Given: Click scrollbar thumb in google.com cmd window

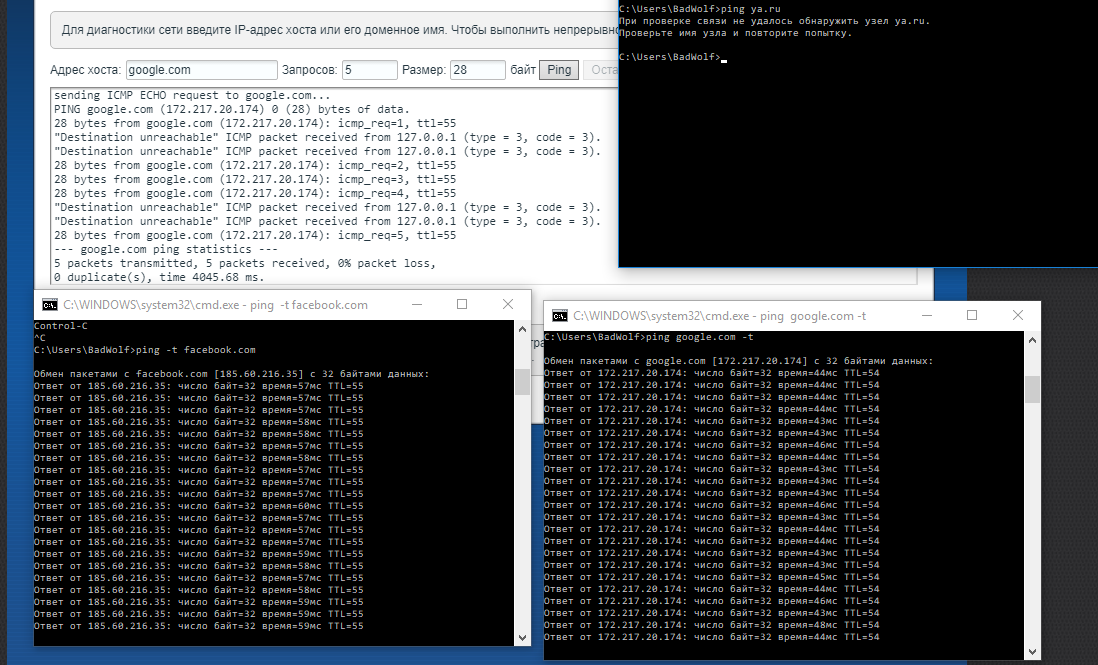Looking at the screenshot, I should 1032,390.
